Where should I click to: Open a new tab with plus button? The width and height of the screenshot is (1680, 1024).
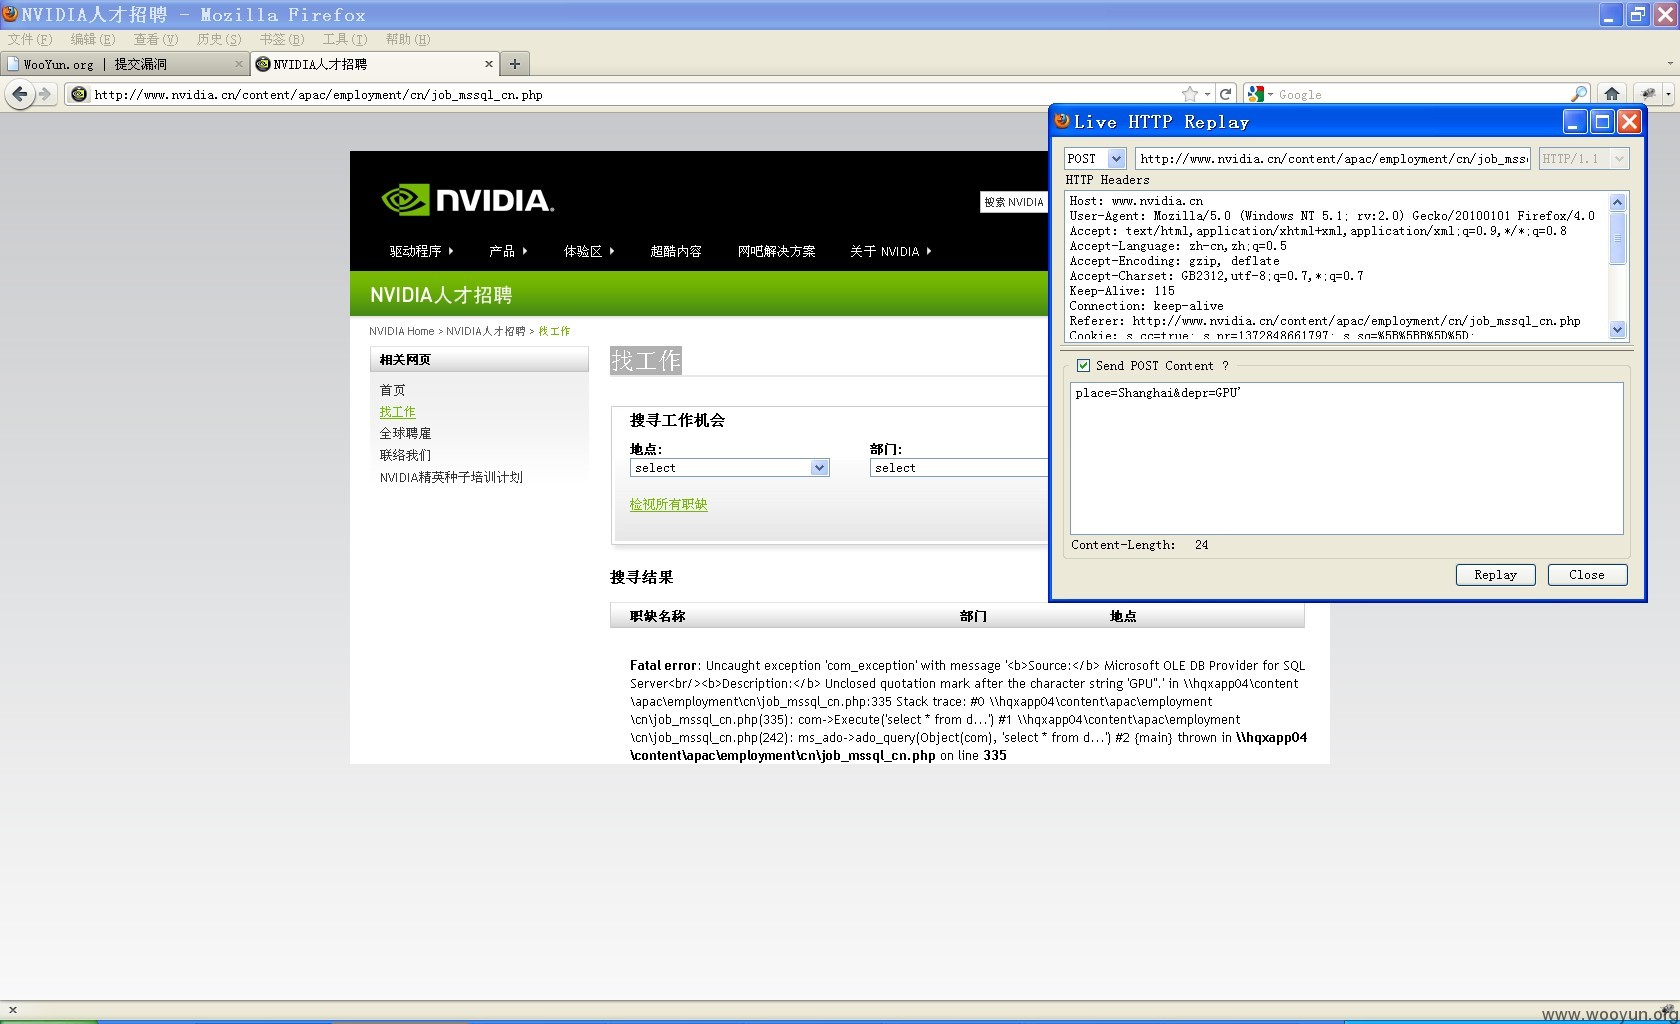click(514, 64)
